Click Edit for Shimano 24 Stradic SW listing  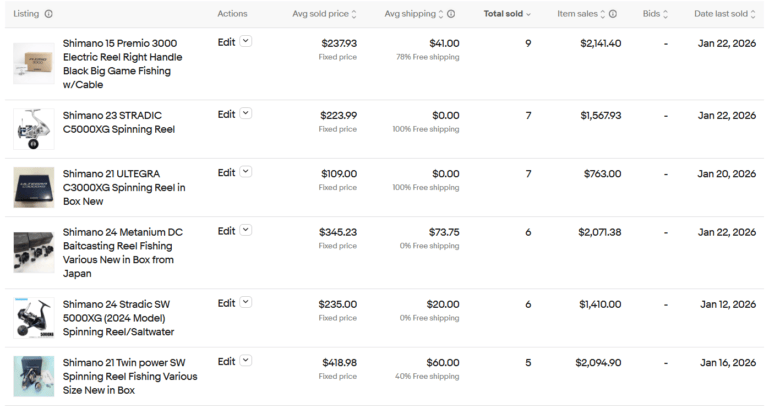point(227,303)
